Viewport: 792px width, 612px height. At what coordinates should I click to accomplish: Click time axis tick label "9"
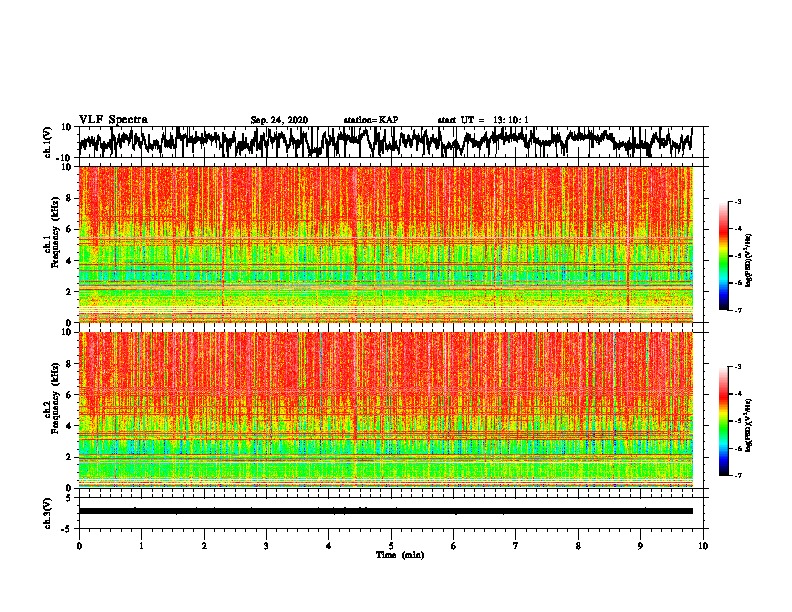point(640,546)
